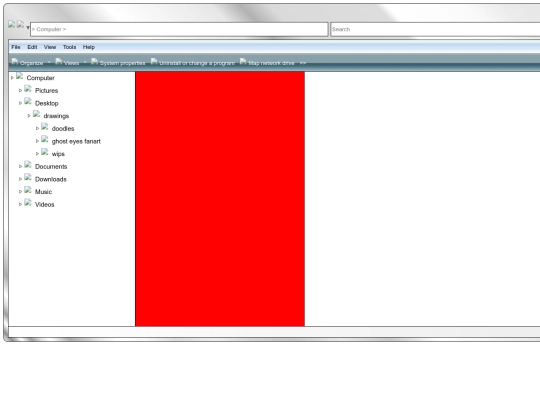Select Pictures label in the tree
540x405 pixels.
click(46, 91)
